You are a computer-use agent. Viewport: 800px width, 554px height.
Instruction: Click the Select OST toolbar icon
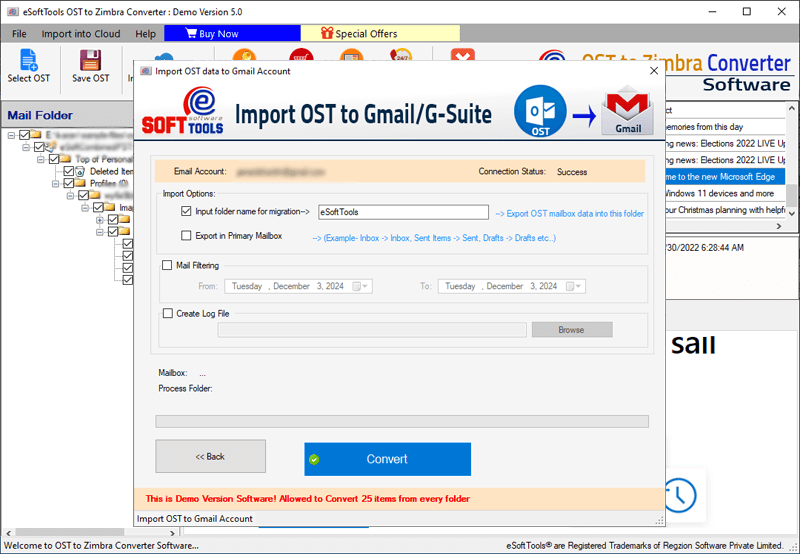point(28,60)
